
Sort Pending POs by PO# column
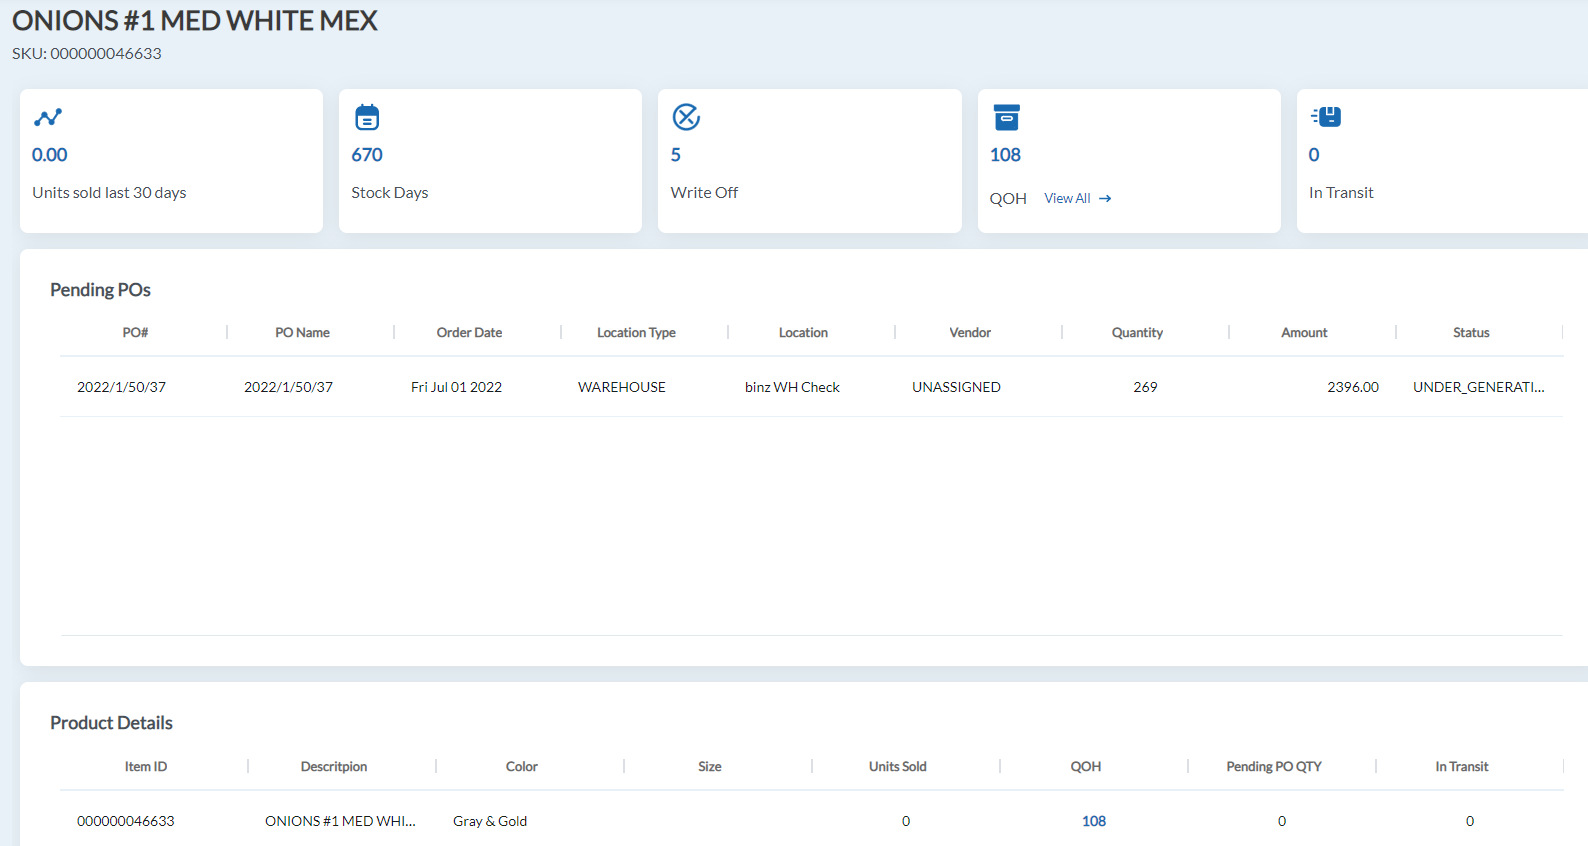click(135, 333)
